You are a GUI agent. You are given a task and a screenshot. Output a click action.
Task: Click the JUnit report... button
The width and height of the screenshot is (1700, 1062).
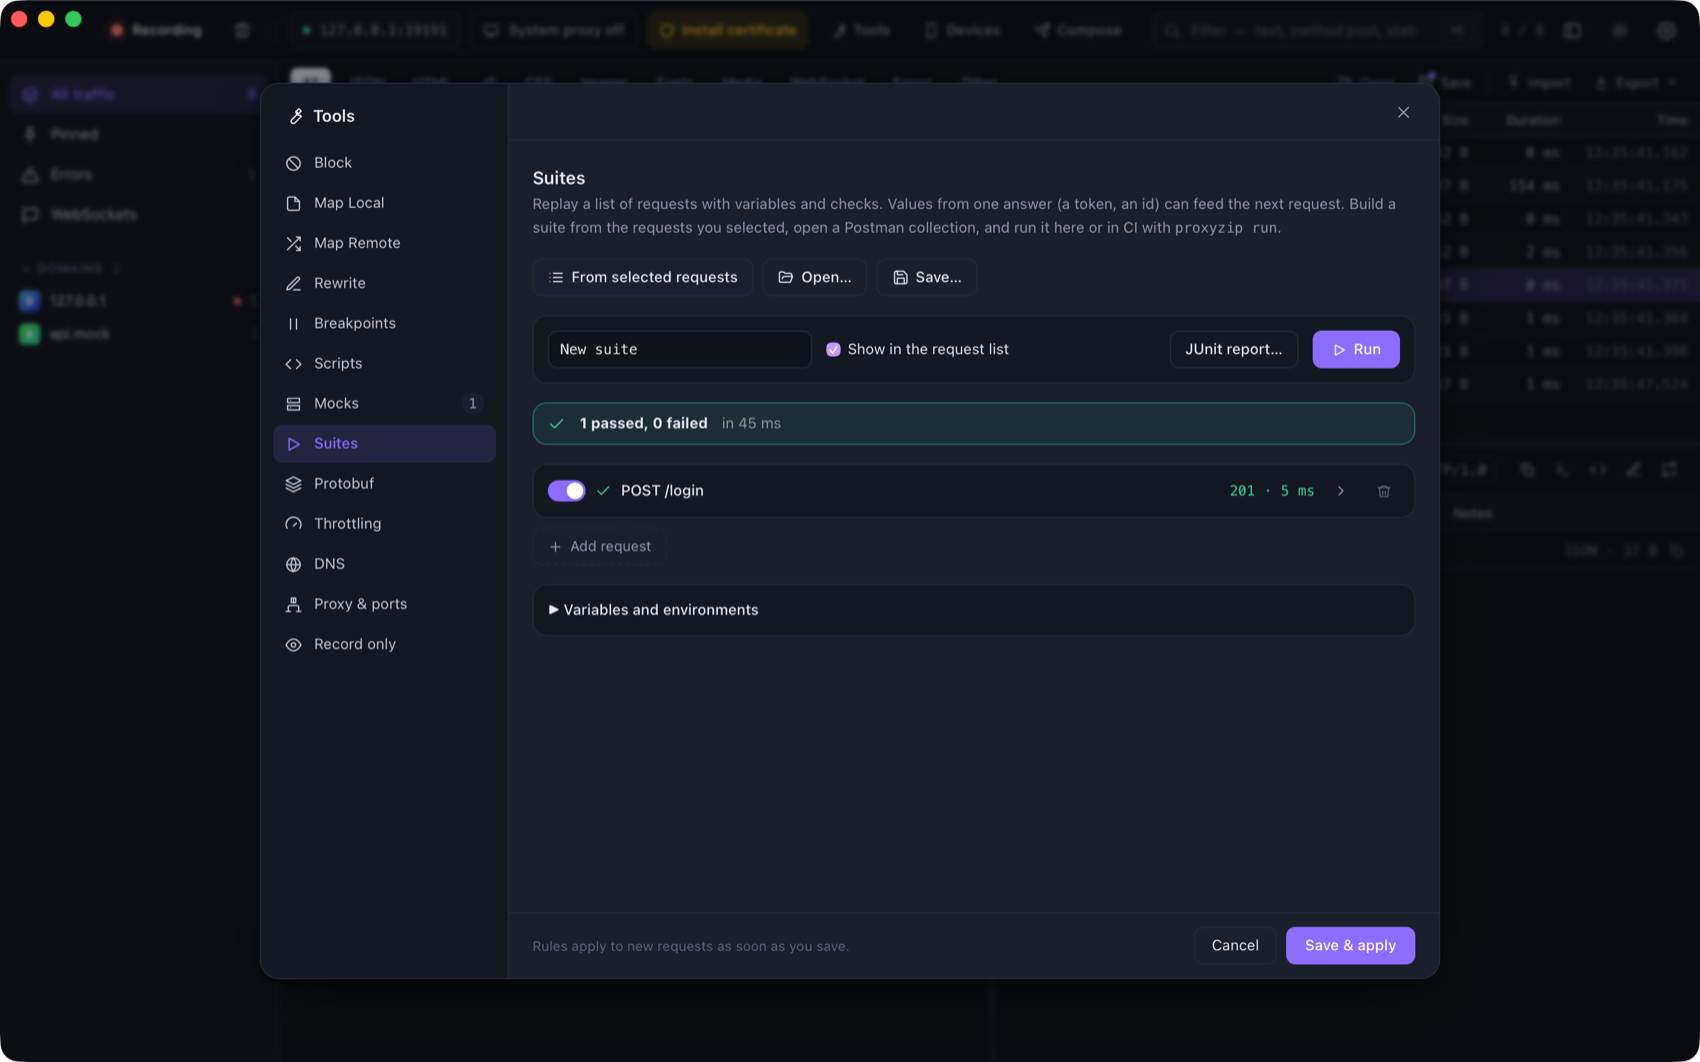[1234, 349]
